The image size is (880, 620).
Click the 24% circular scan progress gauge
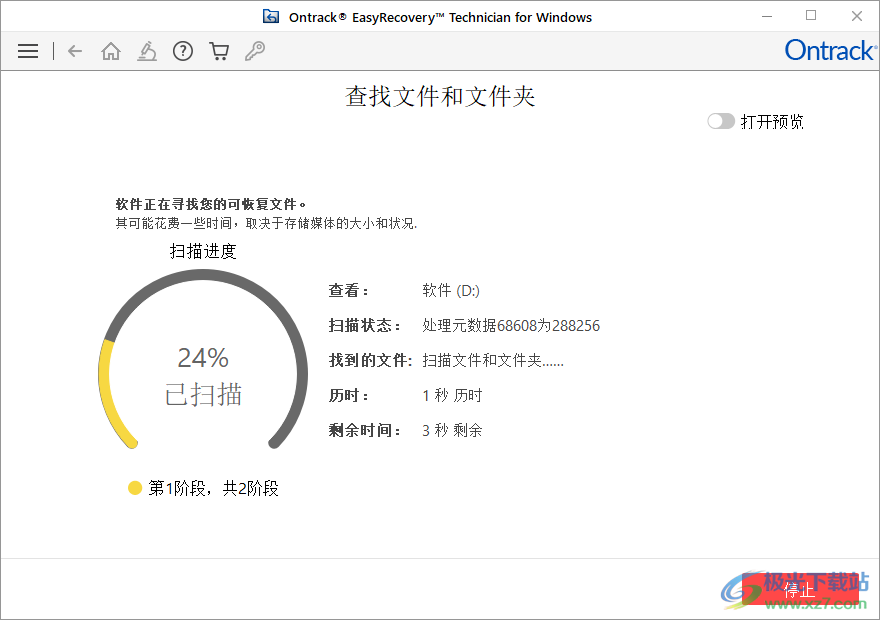tap(203, 360)
